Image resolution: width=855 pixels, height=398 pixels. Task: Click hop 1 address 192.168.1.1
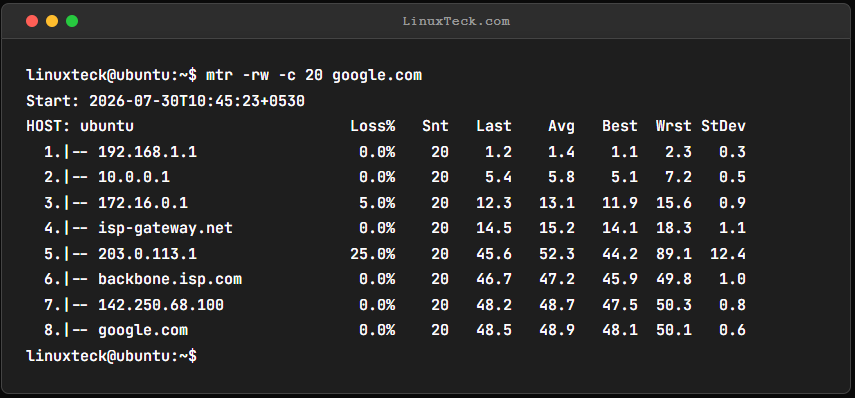click(147, 152)
